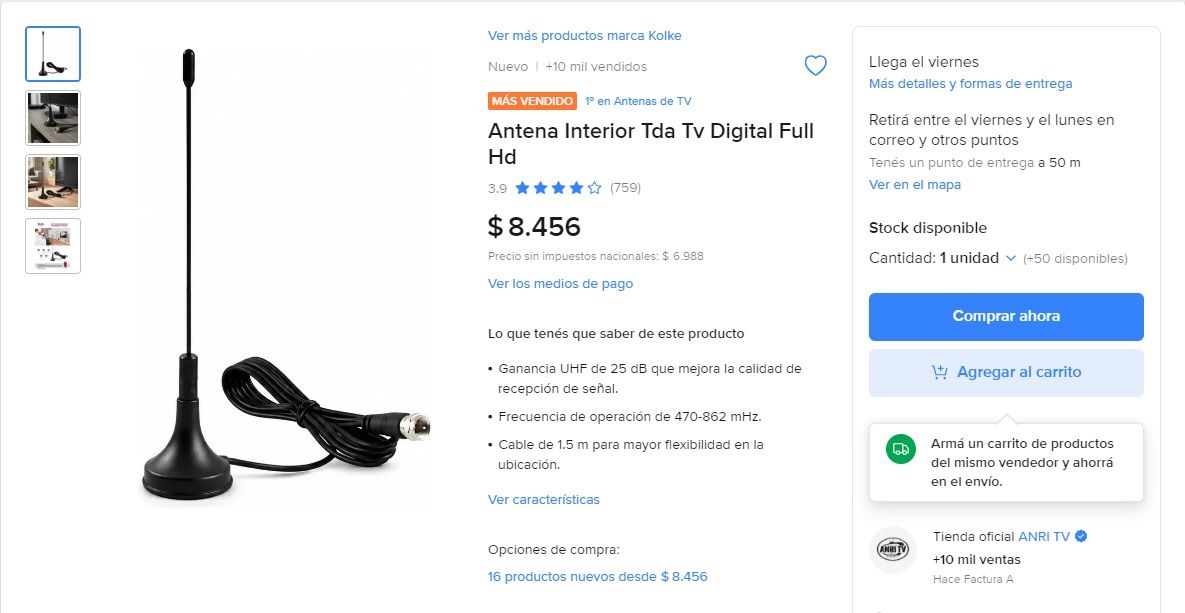Select the second thumbnail with TV on desk
The image size is (1185, 613).
coord(53,118)
